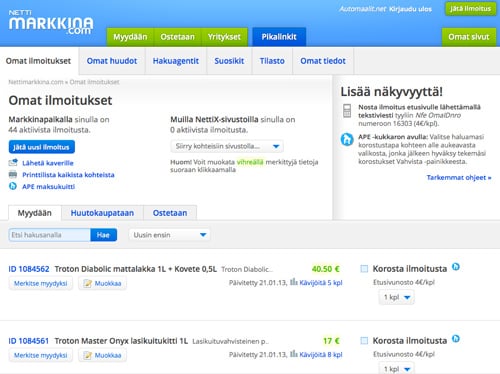Click the pencil icon in Muokkaa for Troton Diabolic

(88, 283)
